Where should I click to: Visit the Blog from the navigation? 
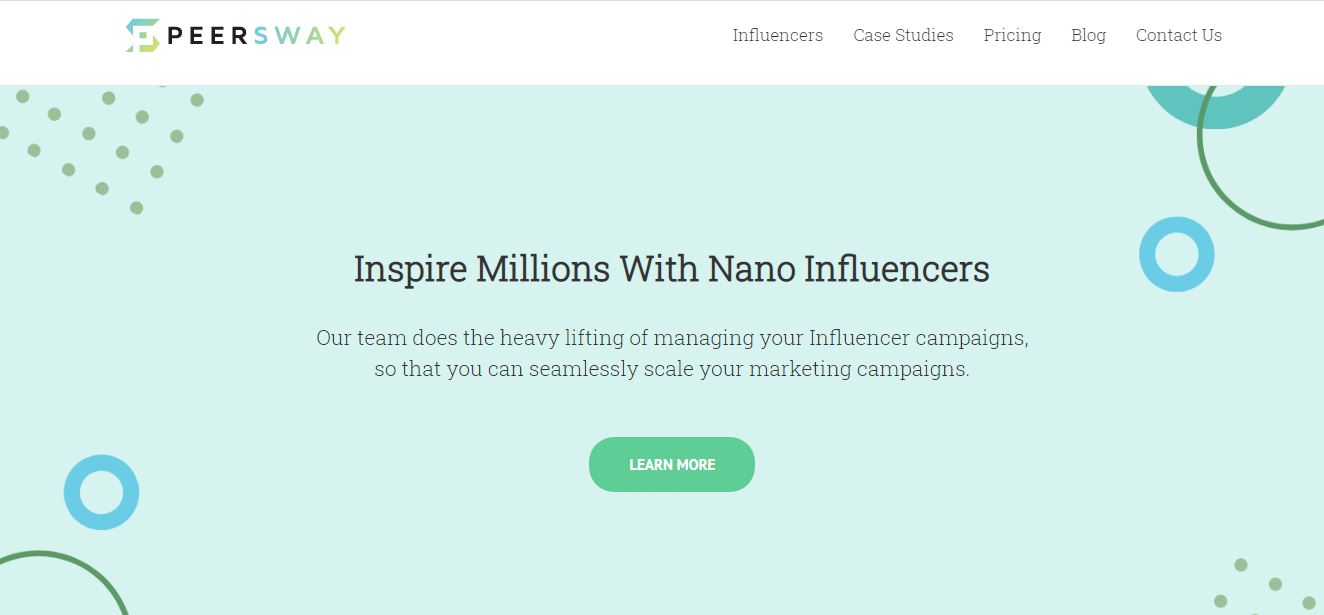[1088, 35]
